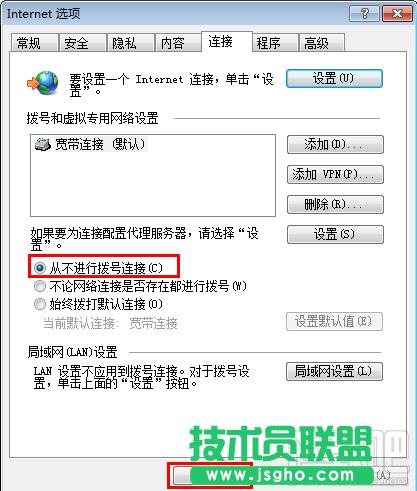Image resolution: width=417 pixels, height=491 pixels.
Task: Open the 高级 tab
Action: 321,43
